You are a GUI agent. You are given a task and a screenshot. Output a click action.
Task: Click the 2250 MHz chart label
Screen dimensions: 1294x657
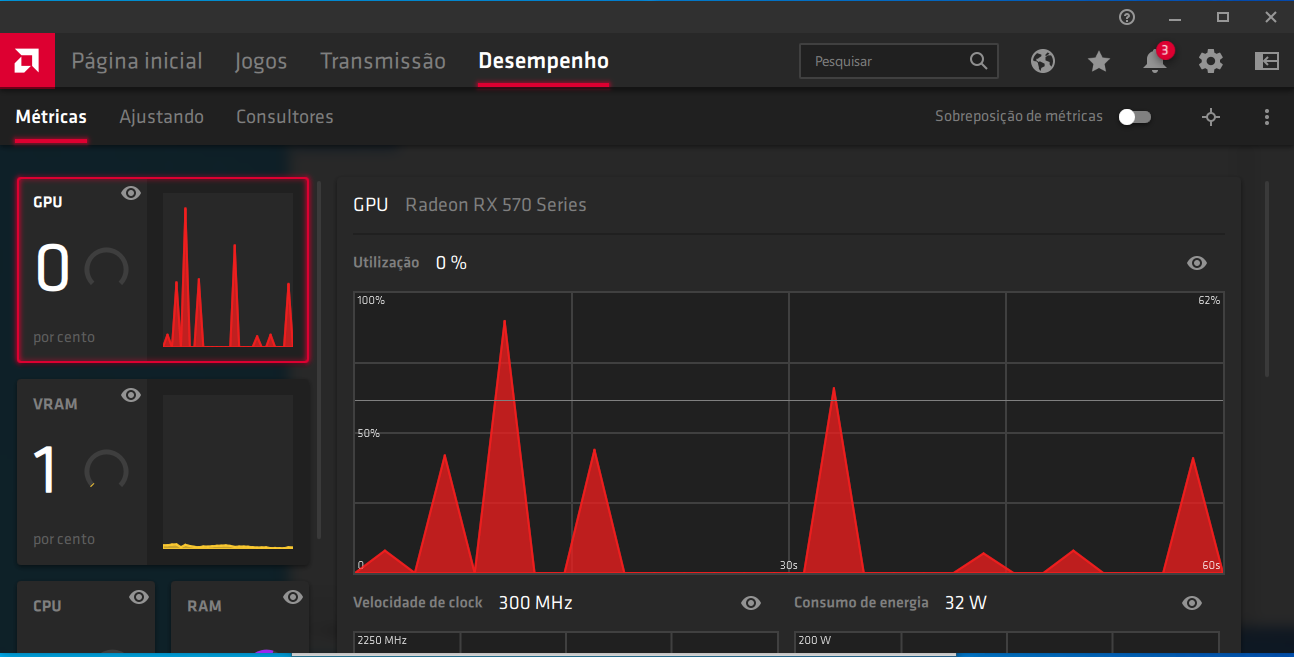tap(382, 640)
